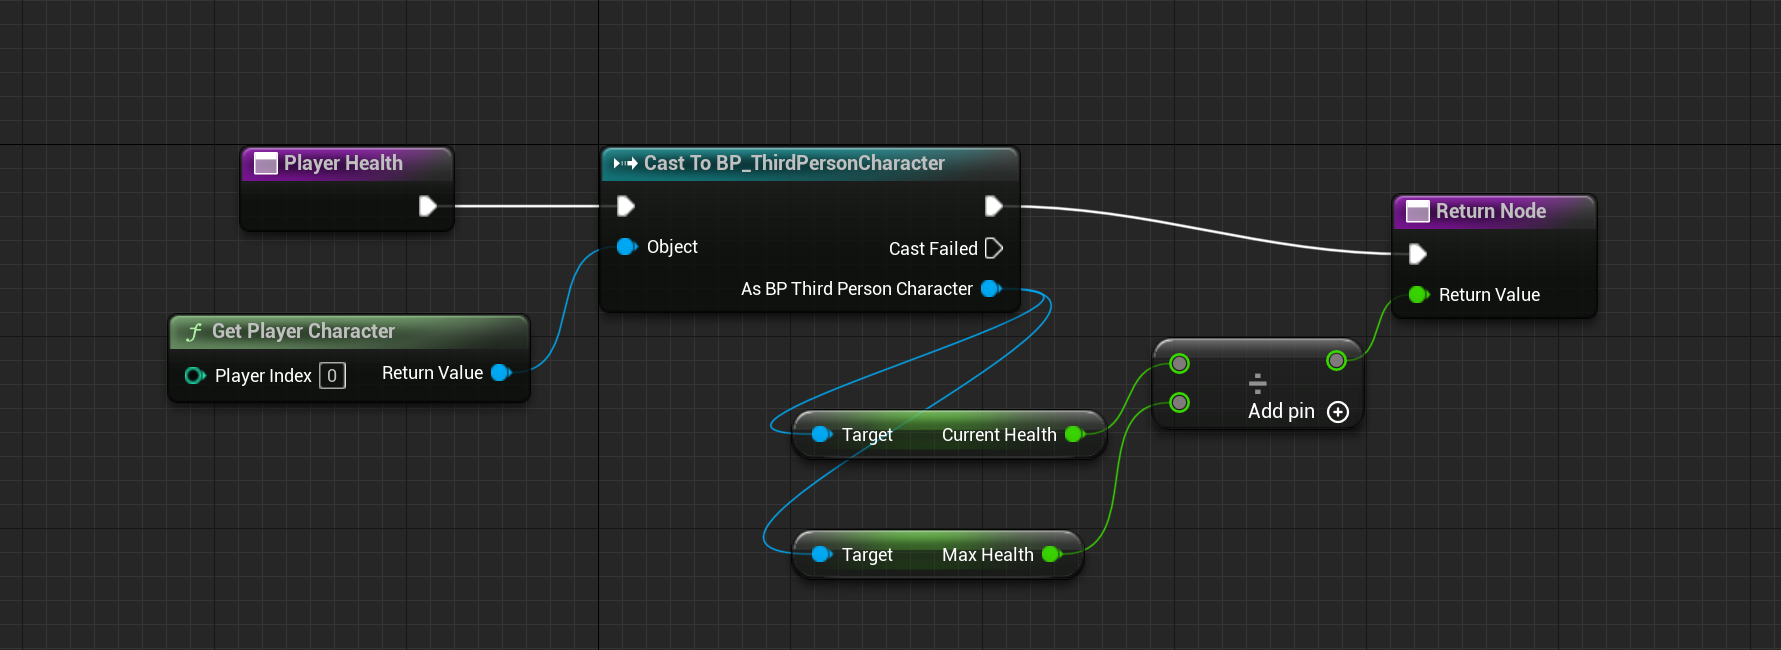Click the Return Node header icon

point(1418,211)
